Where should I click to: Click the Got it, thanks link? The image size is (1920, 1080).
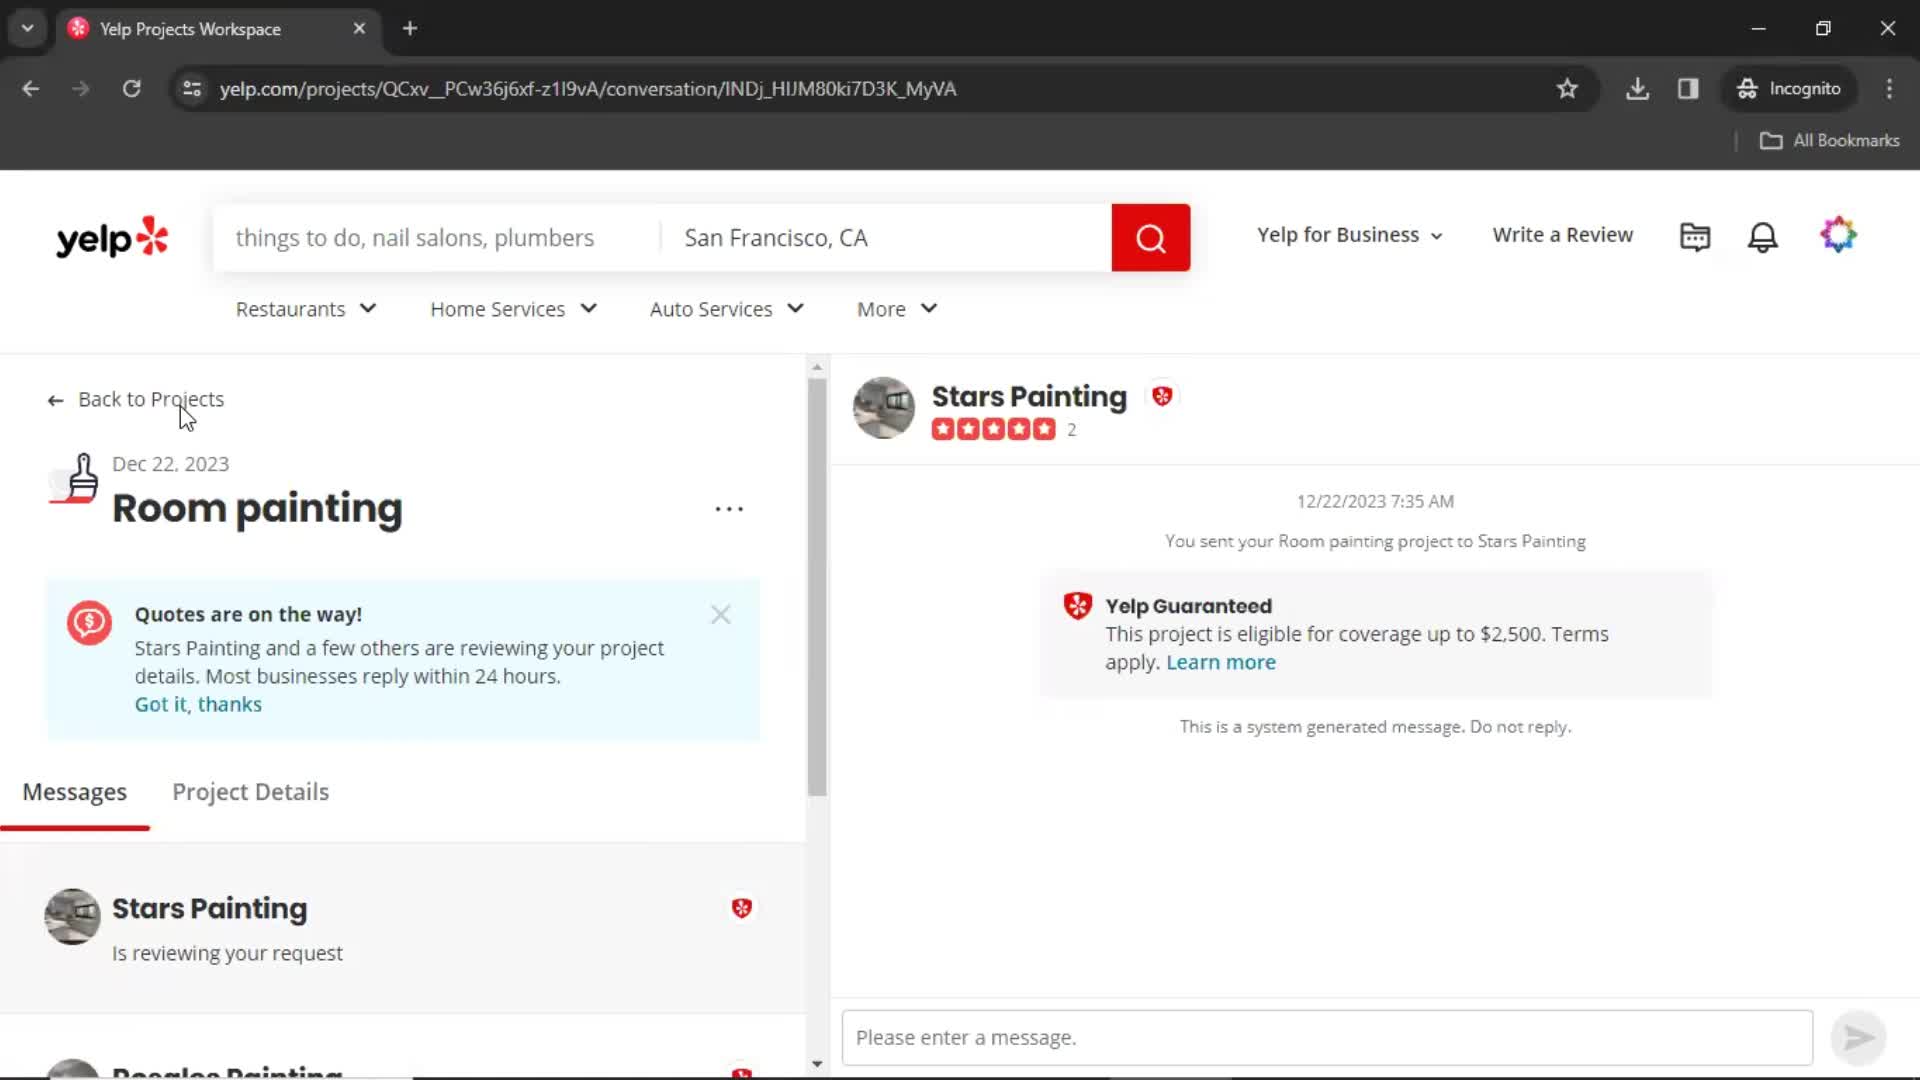coord(198,703)
